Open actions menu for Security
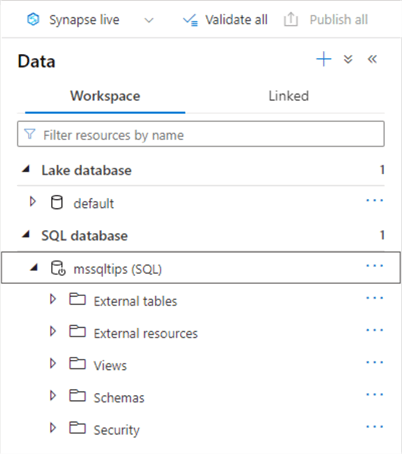 click(x=375, y=427)
